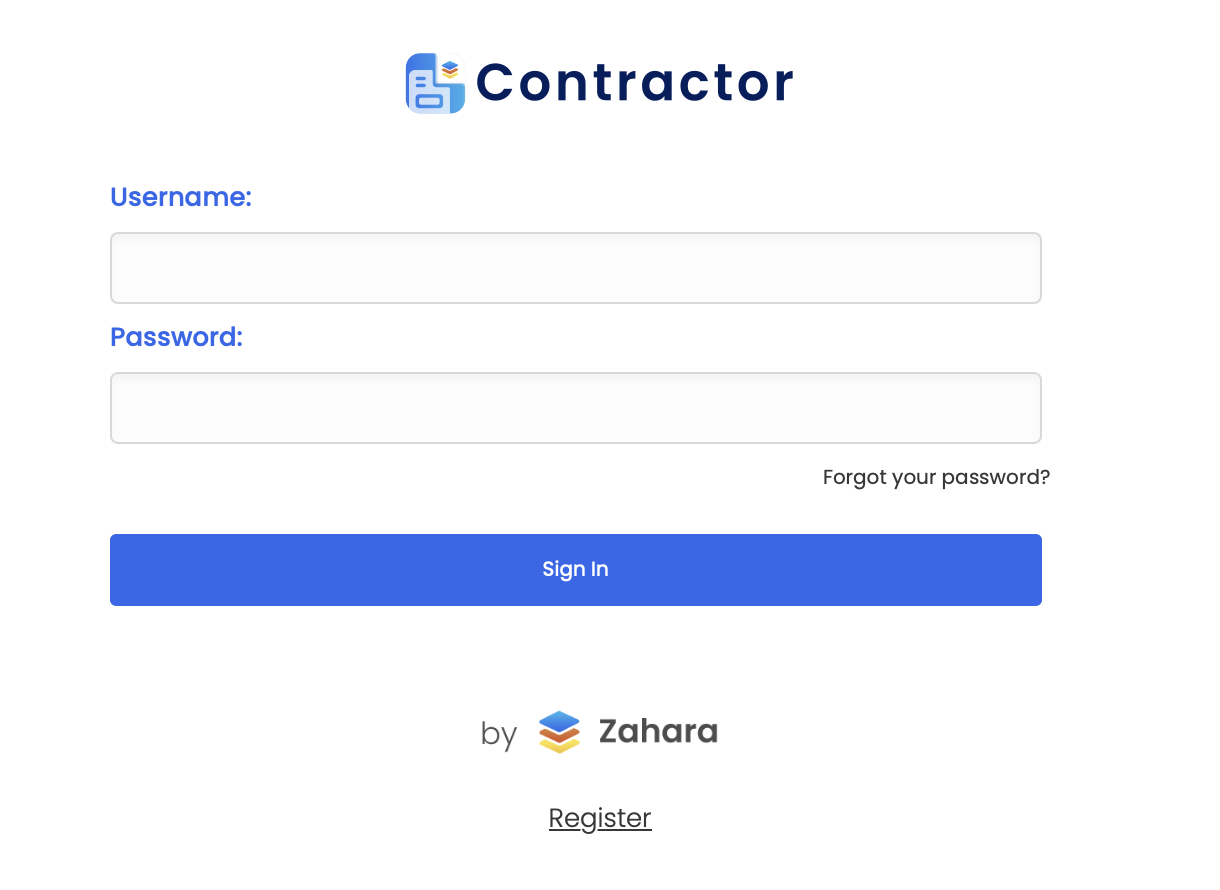
Task: Select the Register underlined text link
Action: (599, 818)
